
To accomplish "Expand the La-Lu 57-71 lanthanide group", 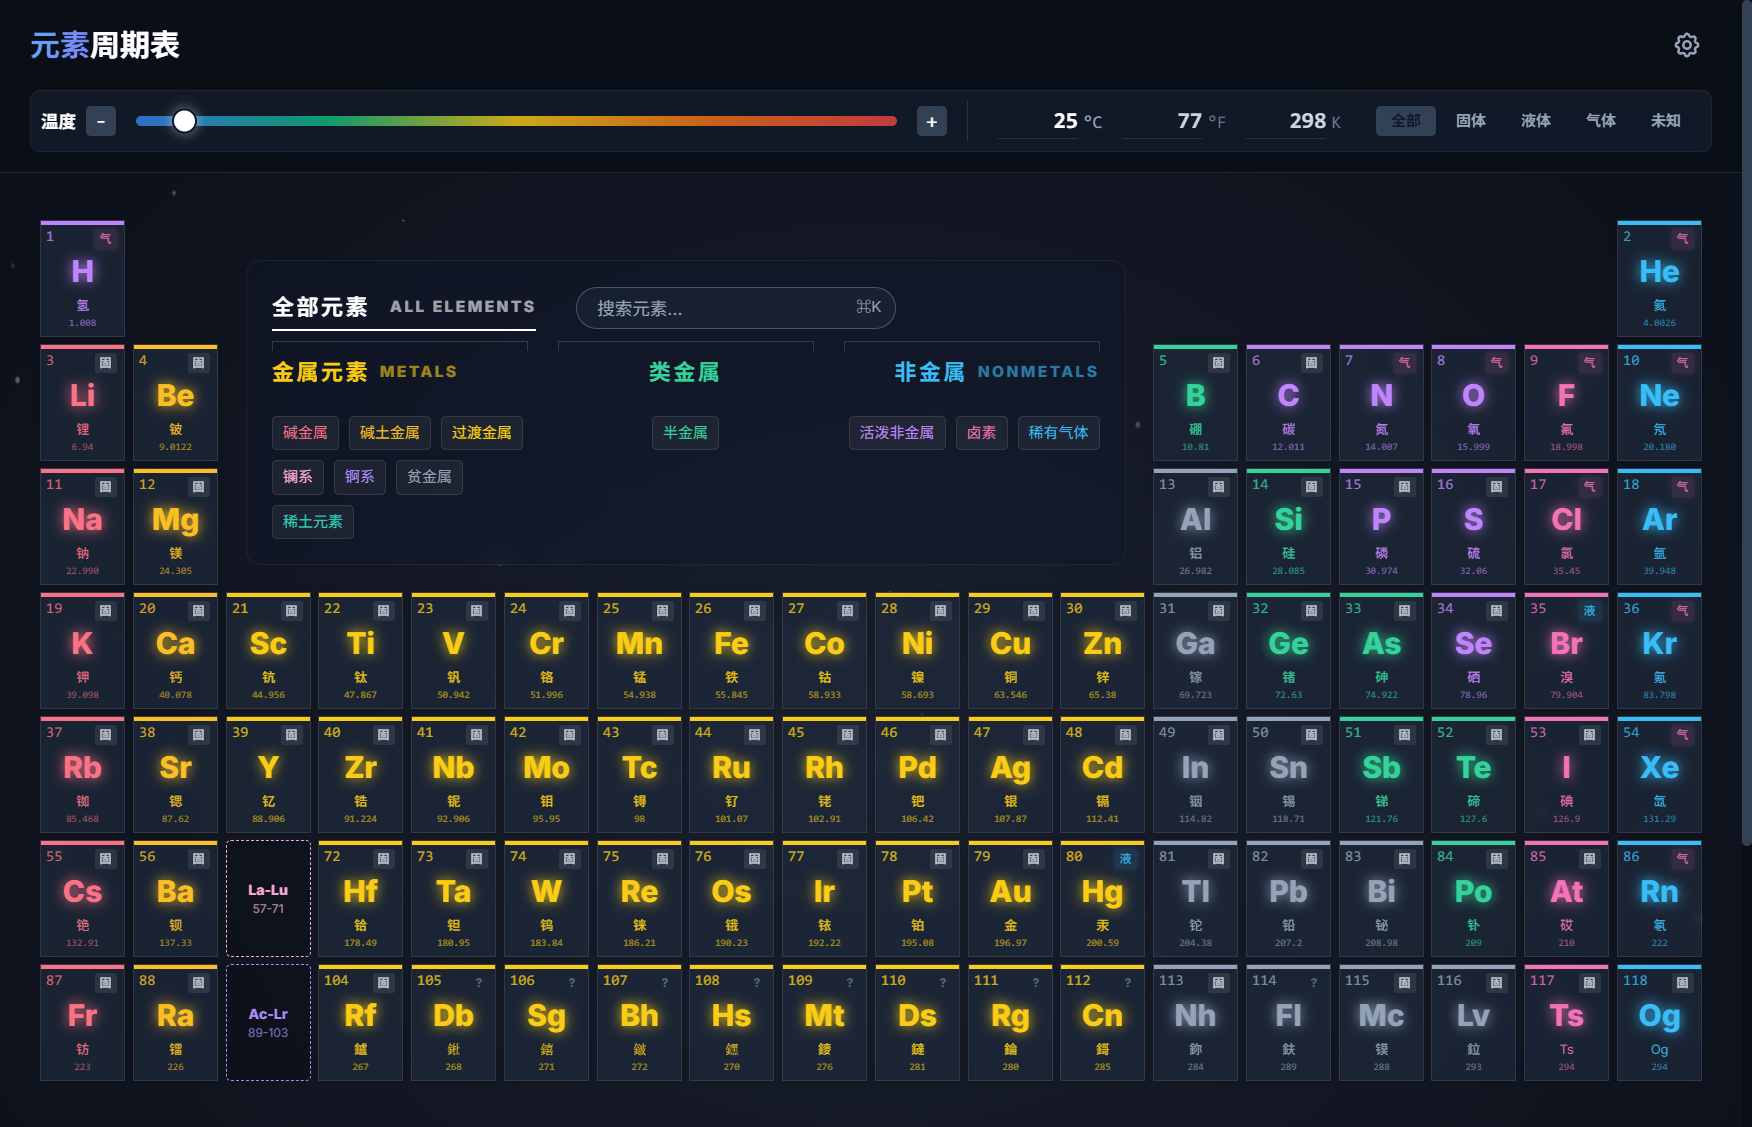I will (x=268, y=898).
